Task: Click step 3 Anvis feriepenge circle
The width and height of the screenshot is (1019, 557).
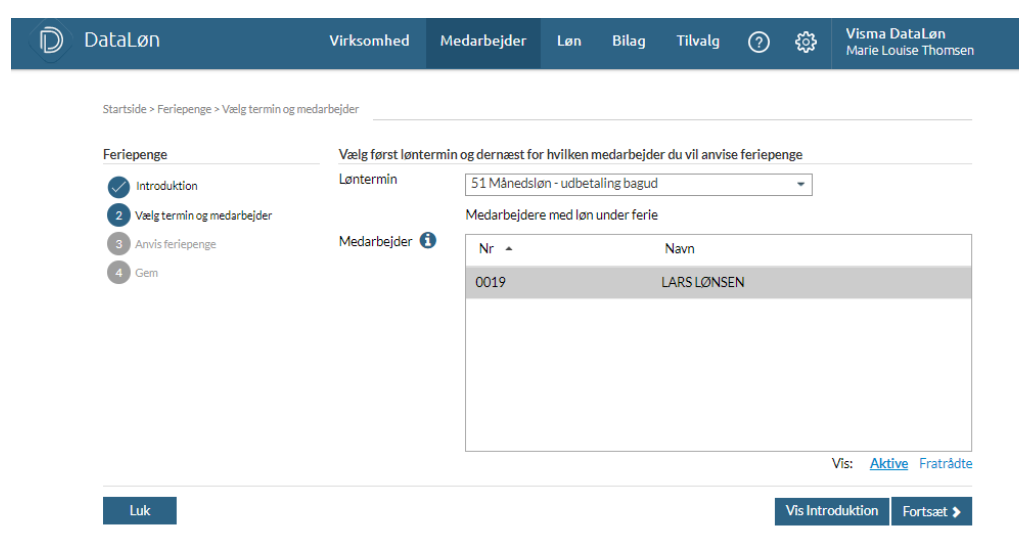Action: [x=119, y=244]
